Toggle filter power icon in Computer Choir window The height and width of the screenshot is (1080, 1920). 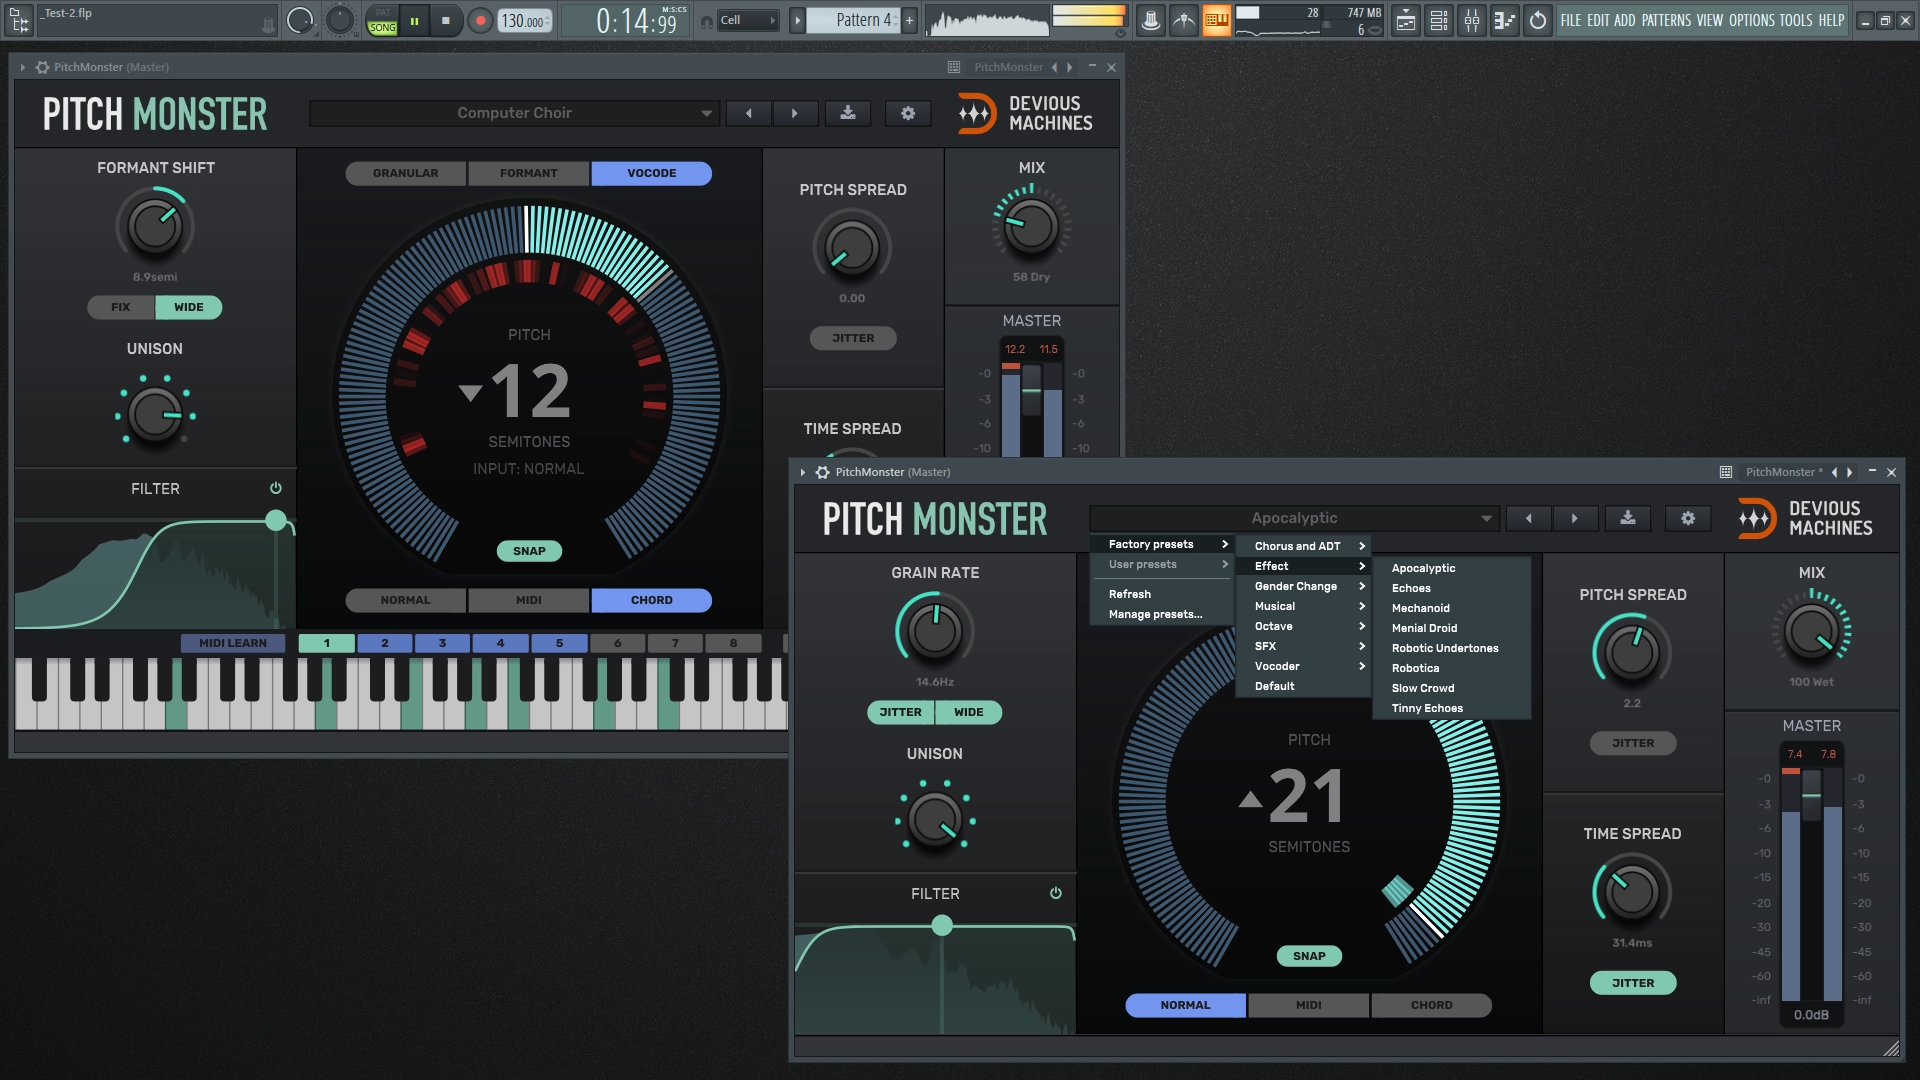coord(276,488)
